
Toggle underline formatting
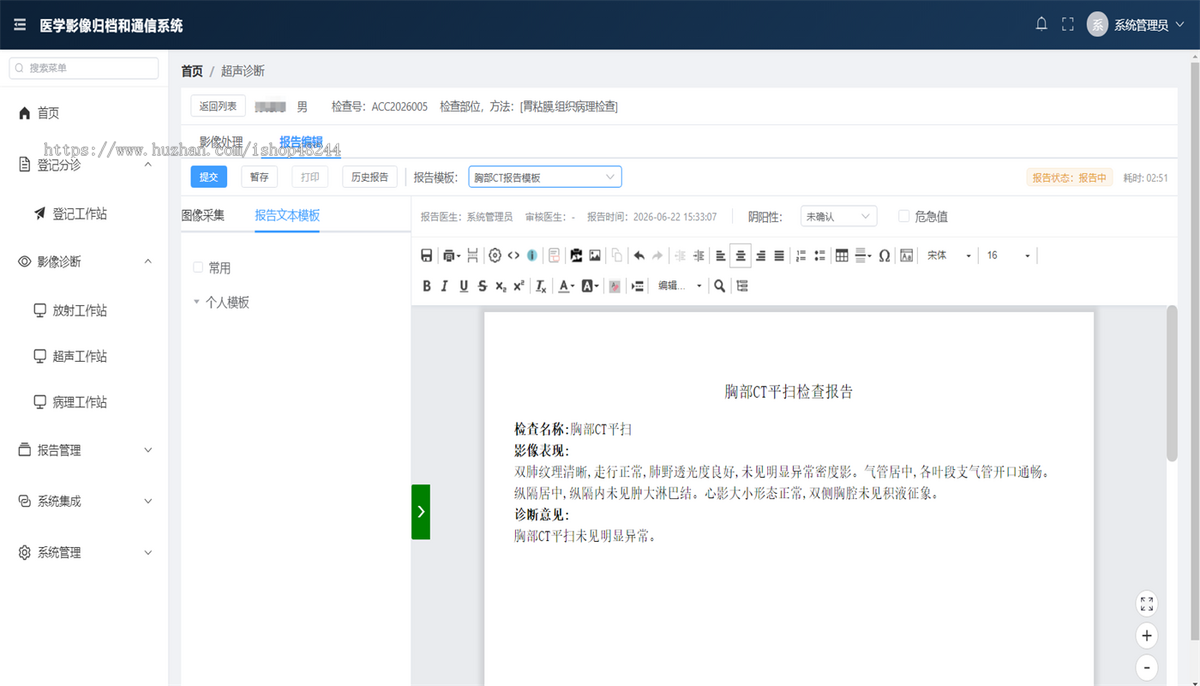pos(464,286)
